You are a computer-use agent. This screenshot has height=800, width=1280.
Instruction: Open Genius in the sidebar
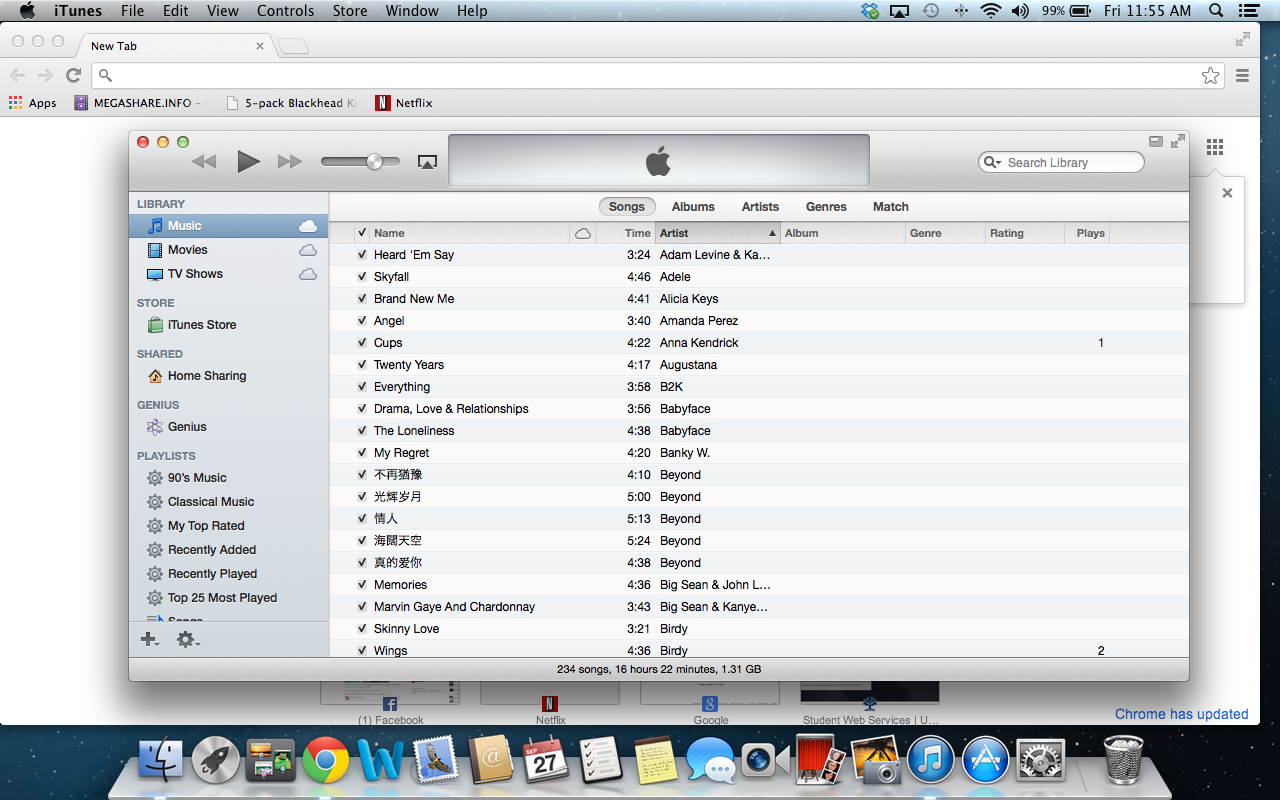tap(229, 427)
